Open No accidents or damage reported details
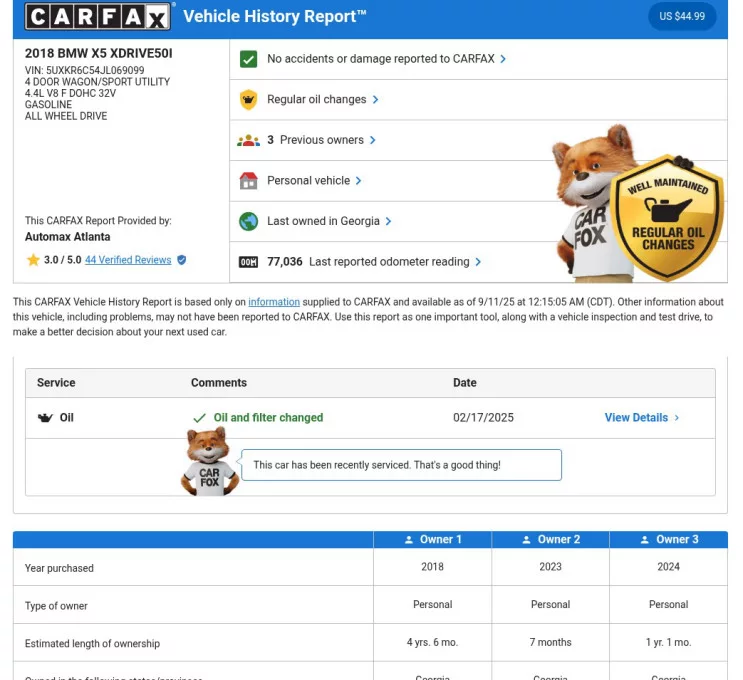Viewport: 743px width, 680px height. [381, 59]
